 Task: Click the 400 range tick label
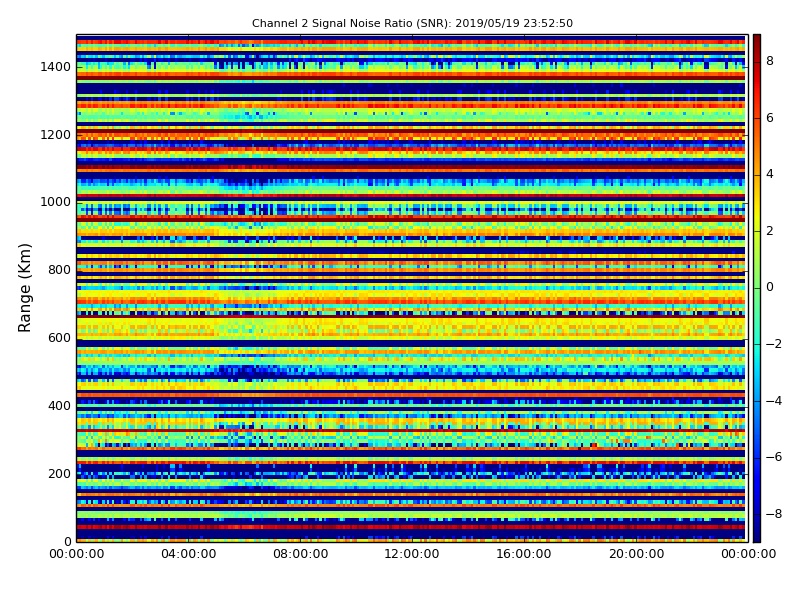(59, 406)
